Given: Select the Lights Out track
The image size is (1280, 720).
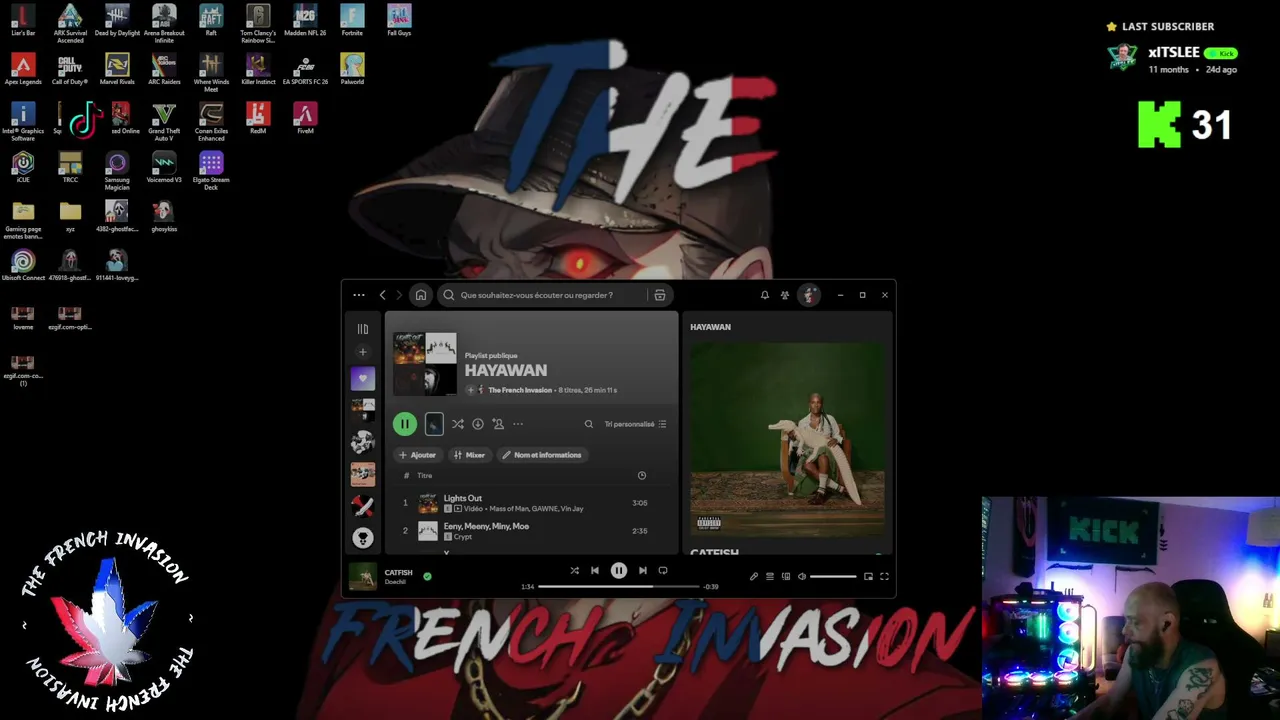Looking at the screenshot, I should coord(530,503).
